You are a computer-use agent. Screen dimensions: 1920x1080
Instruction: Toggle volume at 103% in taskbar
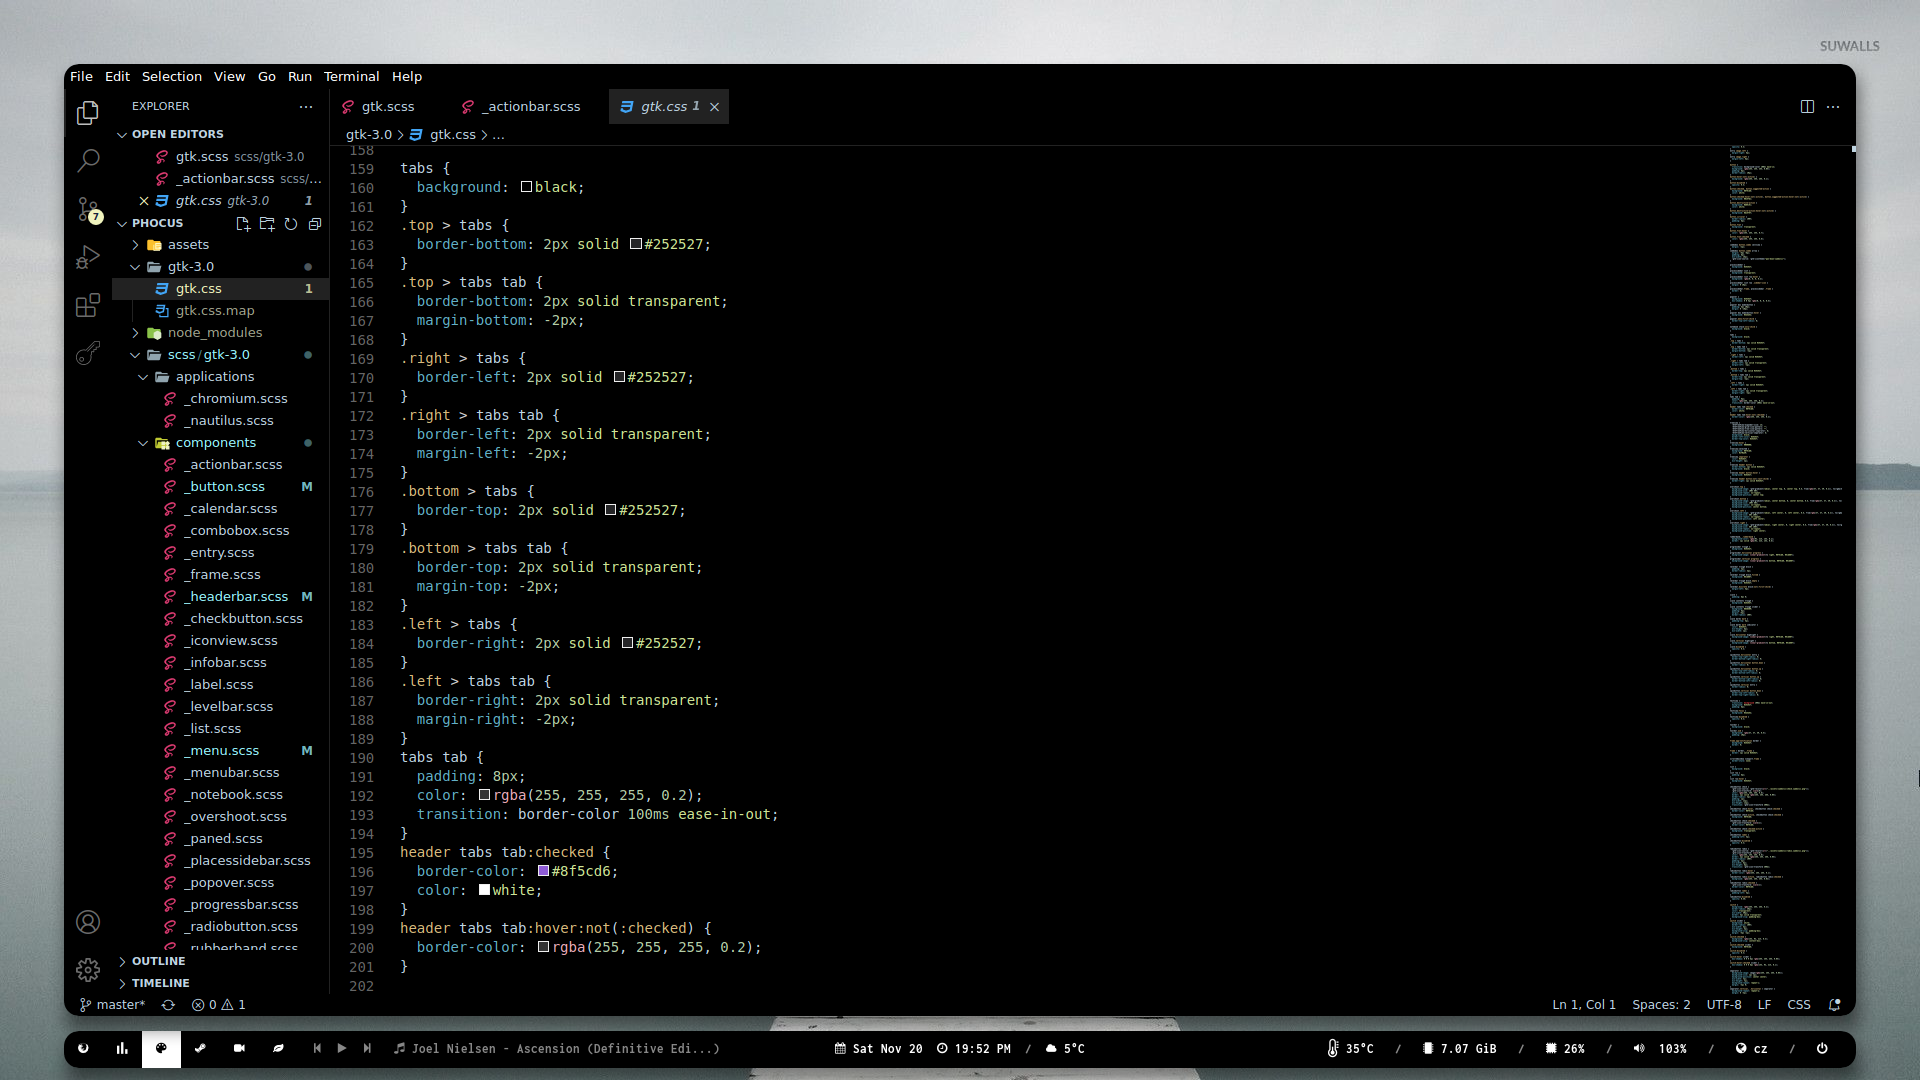1660,1048
